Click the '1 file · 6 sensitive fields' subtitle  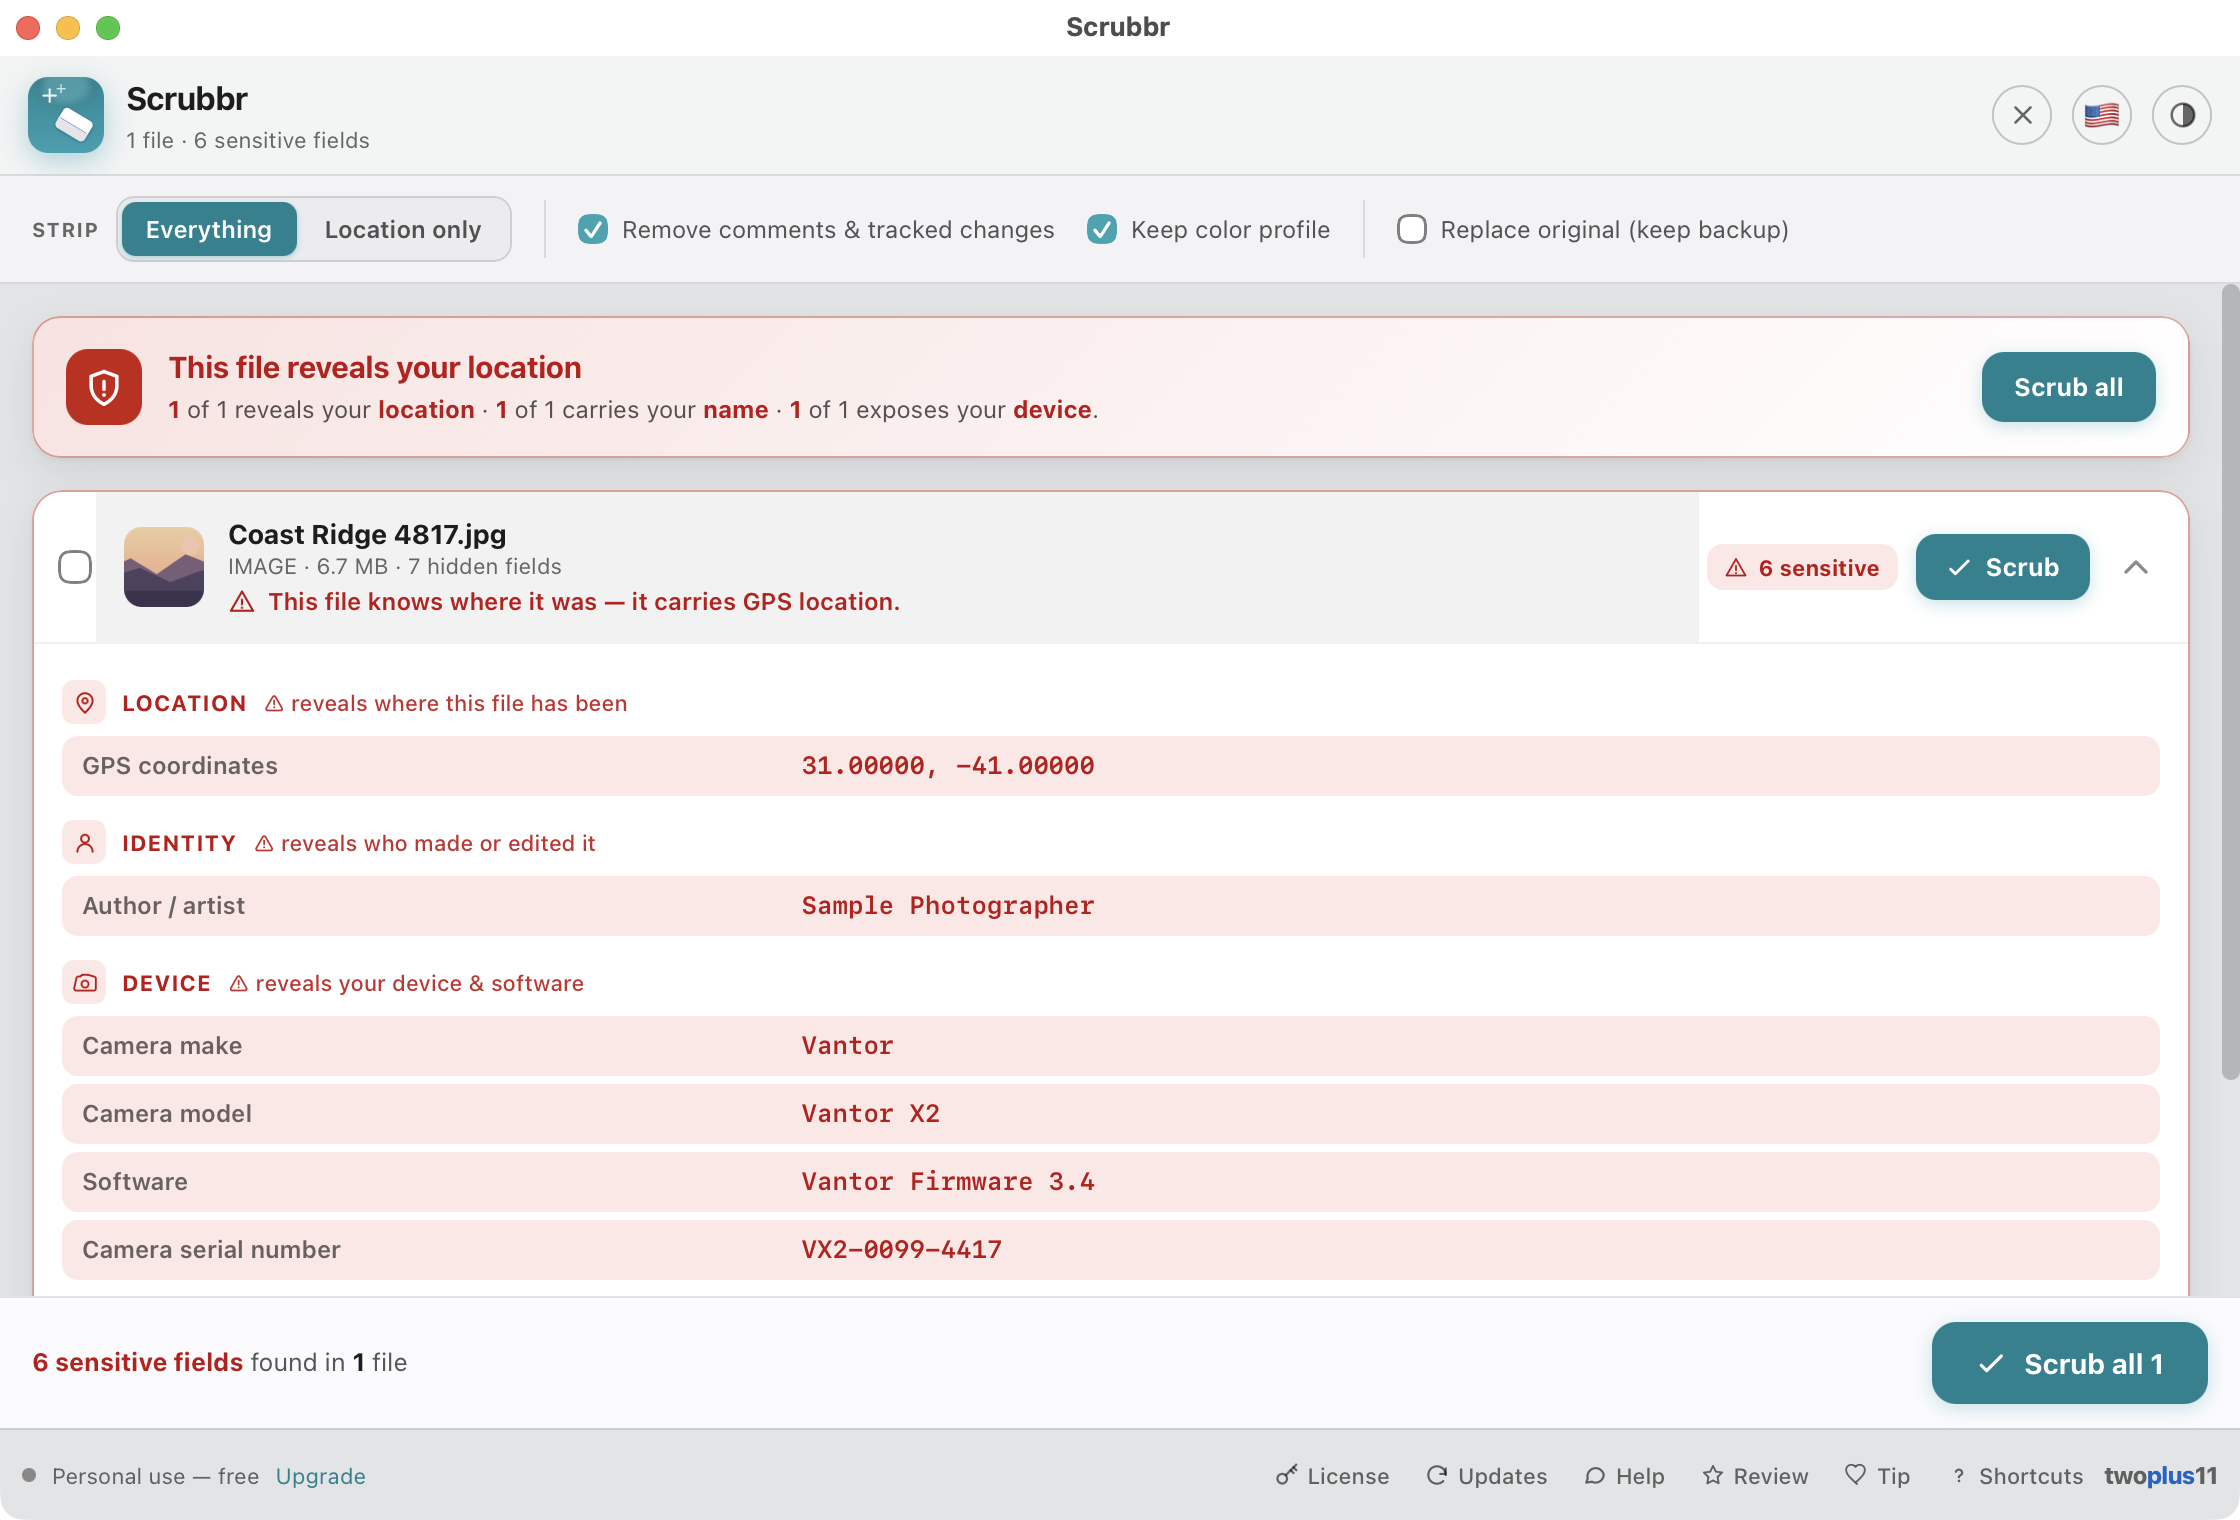click(x=248, y=140)
